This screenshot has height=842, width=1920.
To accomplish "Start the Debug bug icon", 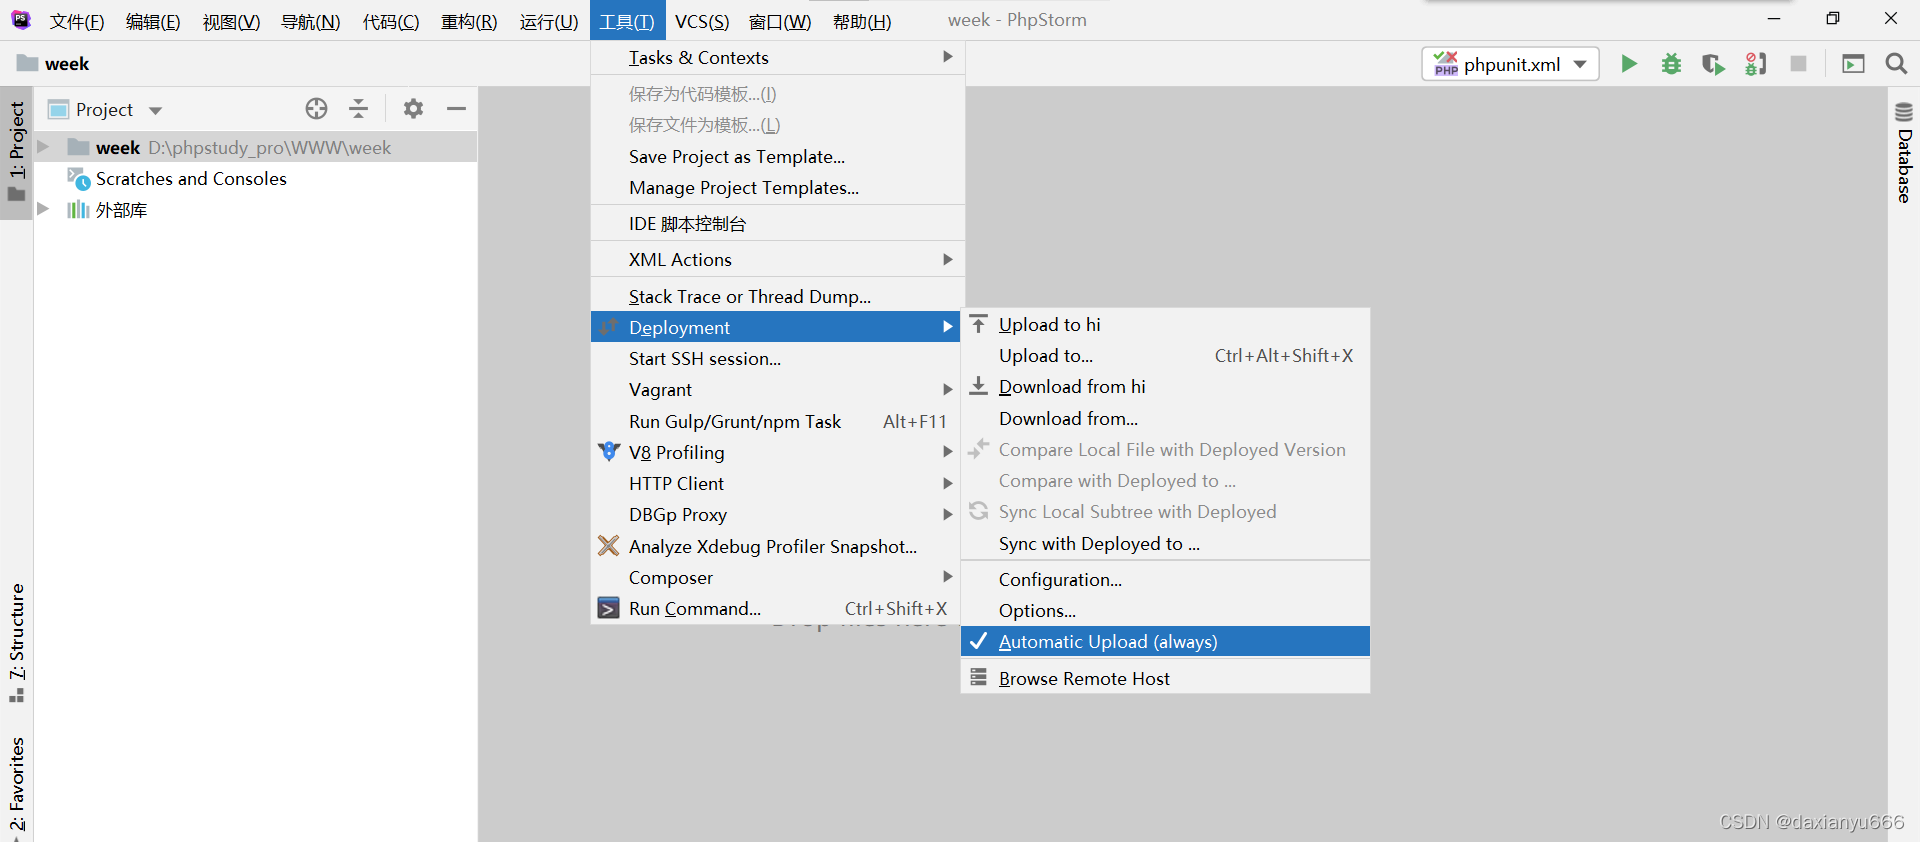I will [1671, 63].
